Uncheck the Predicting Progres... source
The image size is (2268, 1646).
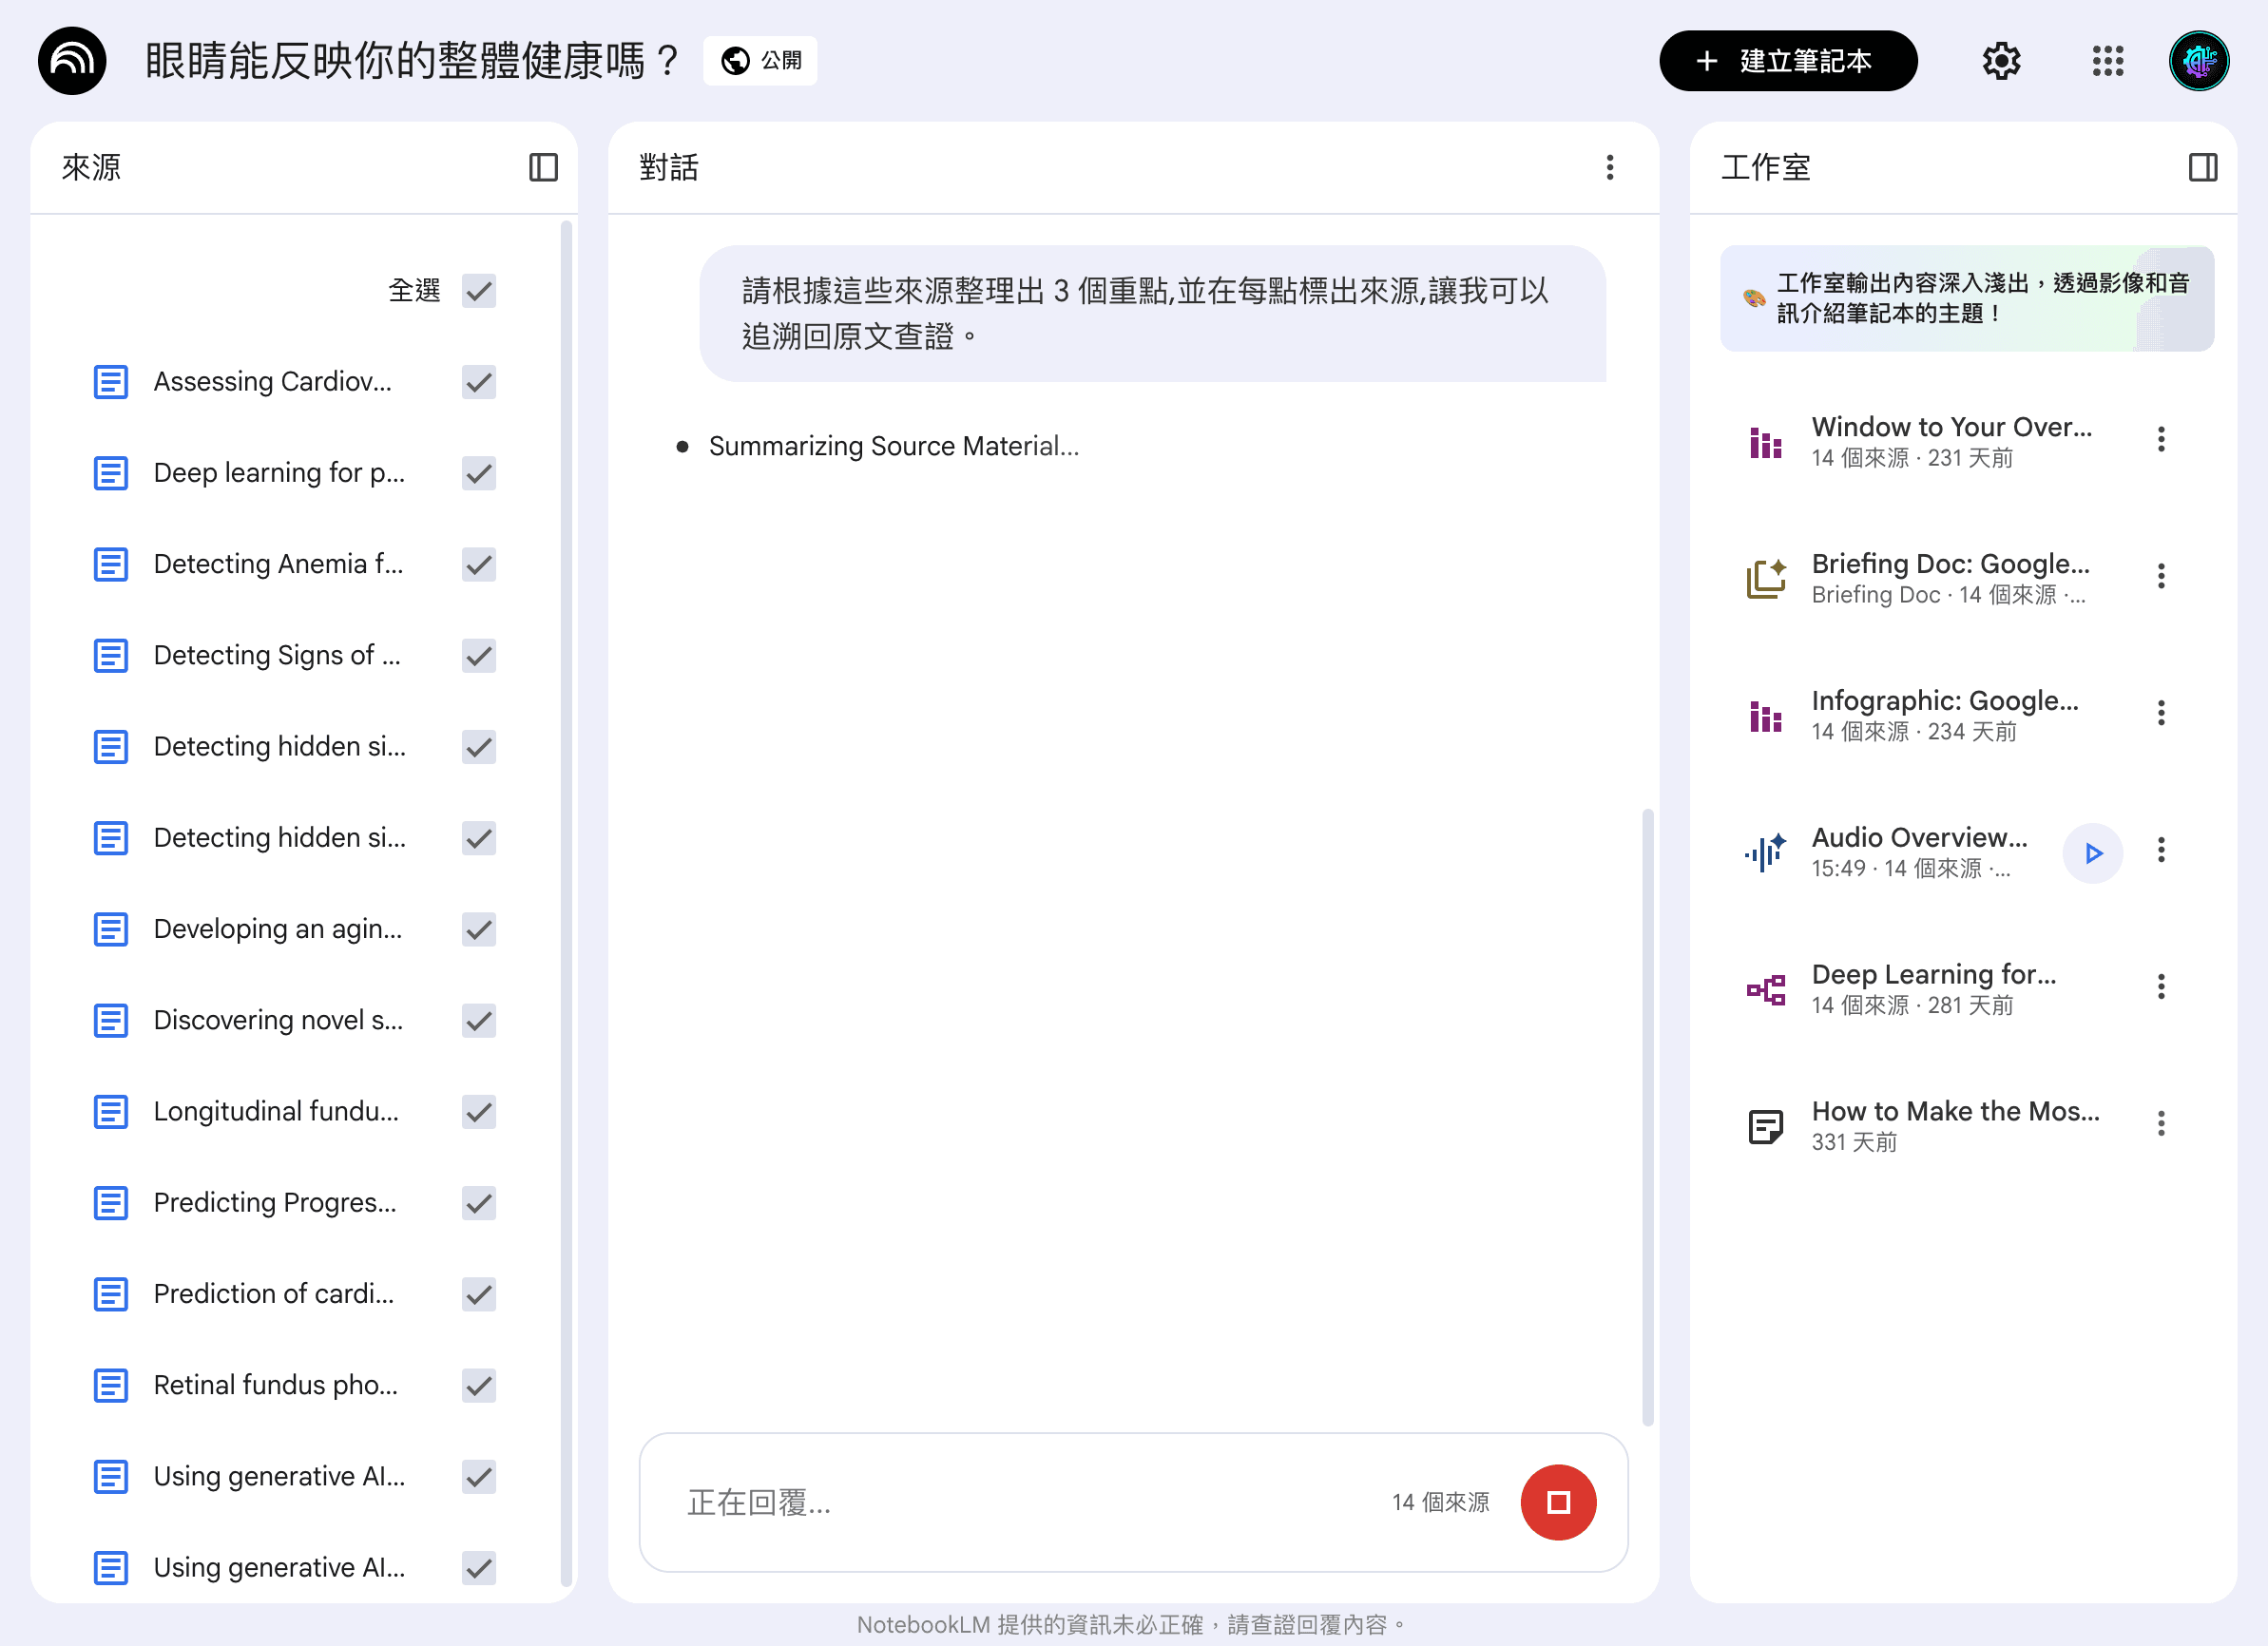coord(479,1203)
